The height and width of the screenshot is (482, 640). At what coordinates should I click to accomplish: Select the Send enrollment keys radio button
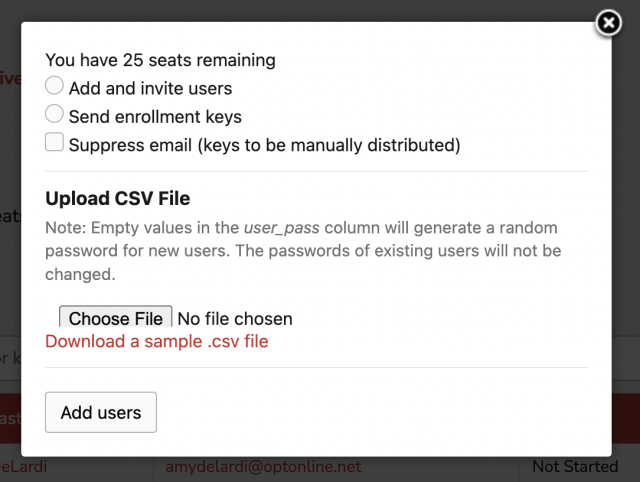[54, 113]
